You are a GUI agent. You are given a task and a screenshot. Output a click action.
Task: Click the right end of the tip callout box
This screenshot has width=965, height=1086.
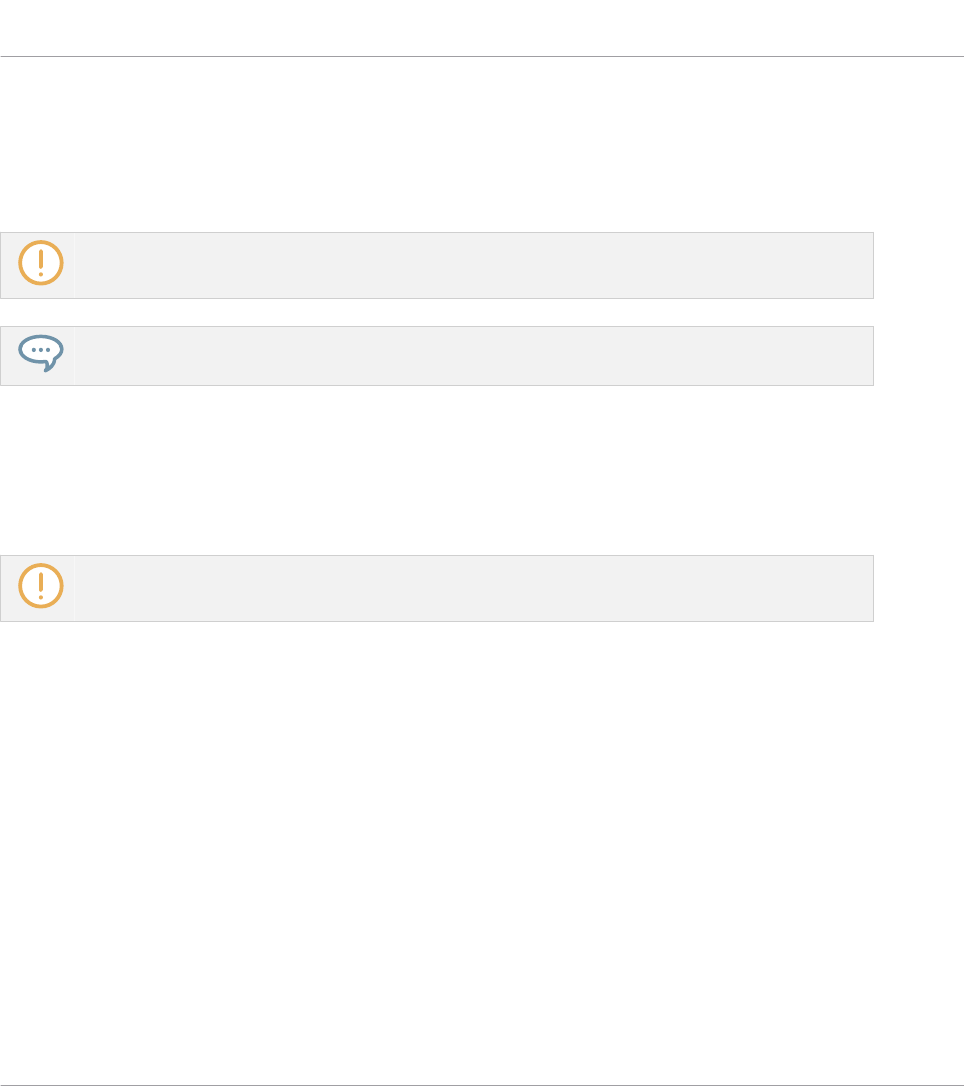coord(866,356)
